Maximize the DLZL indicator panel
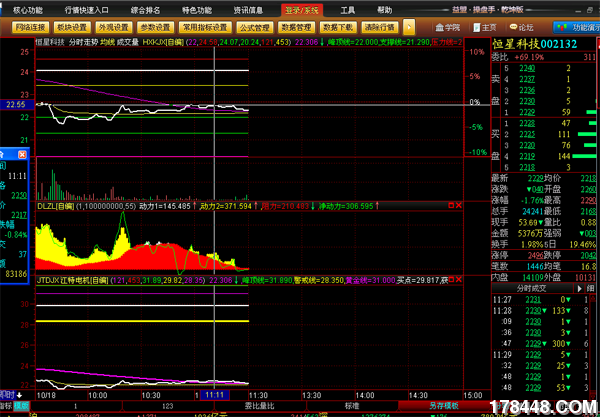Screen dimensions: 600x417 tap(451, 206)
